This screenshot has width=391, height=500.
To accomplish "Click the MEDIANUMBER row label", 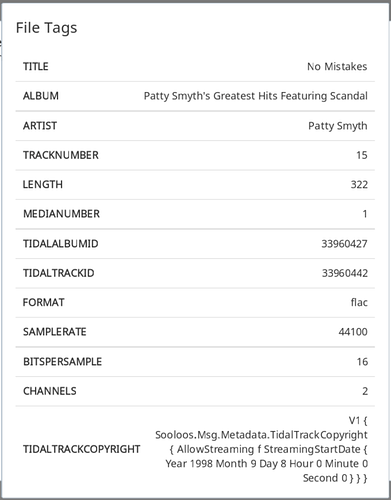I will 61,214.
